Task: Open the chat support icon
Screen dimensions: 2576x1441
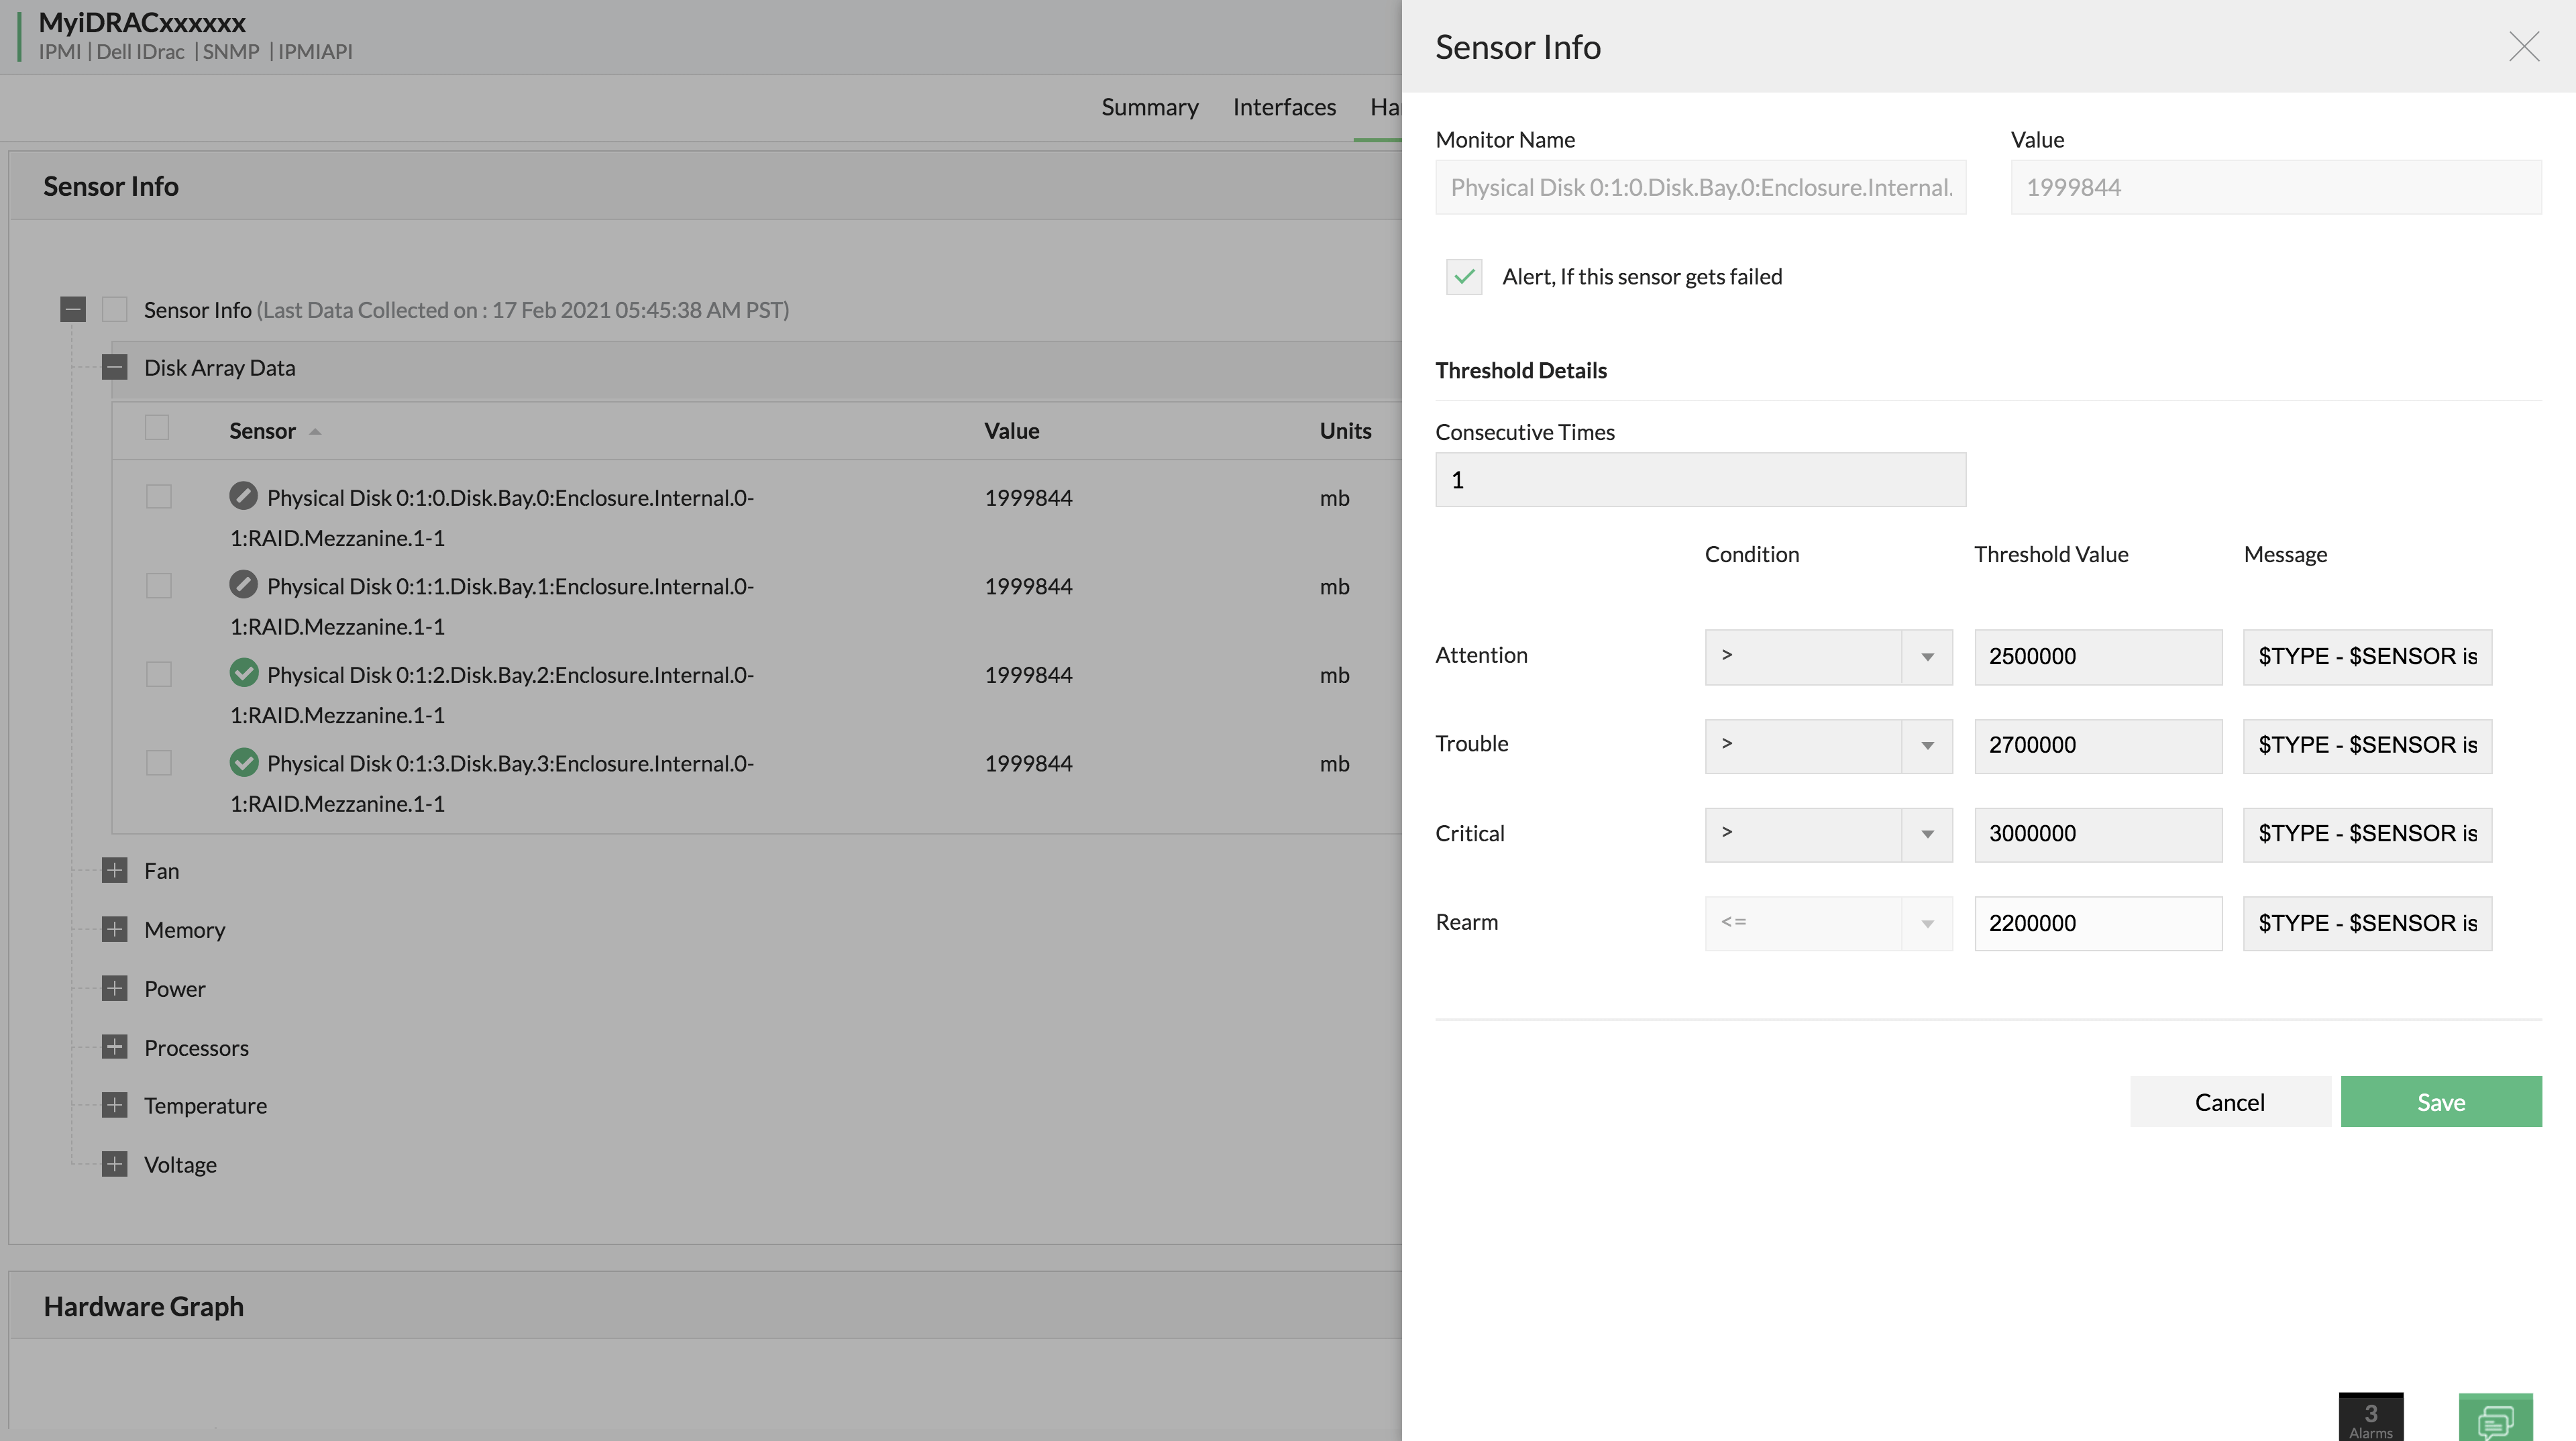Action: click(2495, 1418)
